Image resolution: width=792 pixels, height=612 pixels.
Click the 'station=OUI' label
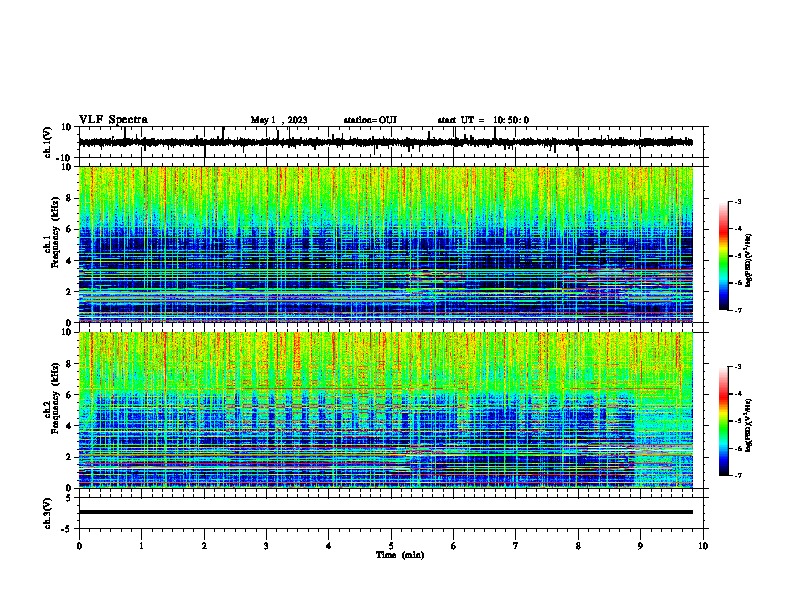coord(370,120)
